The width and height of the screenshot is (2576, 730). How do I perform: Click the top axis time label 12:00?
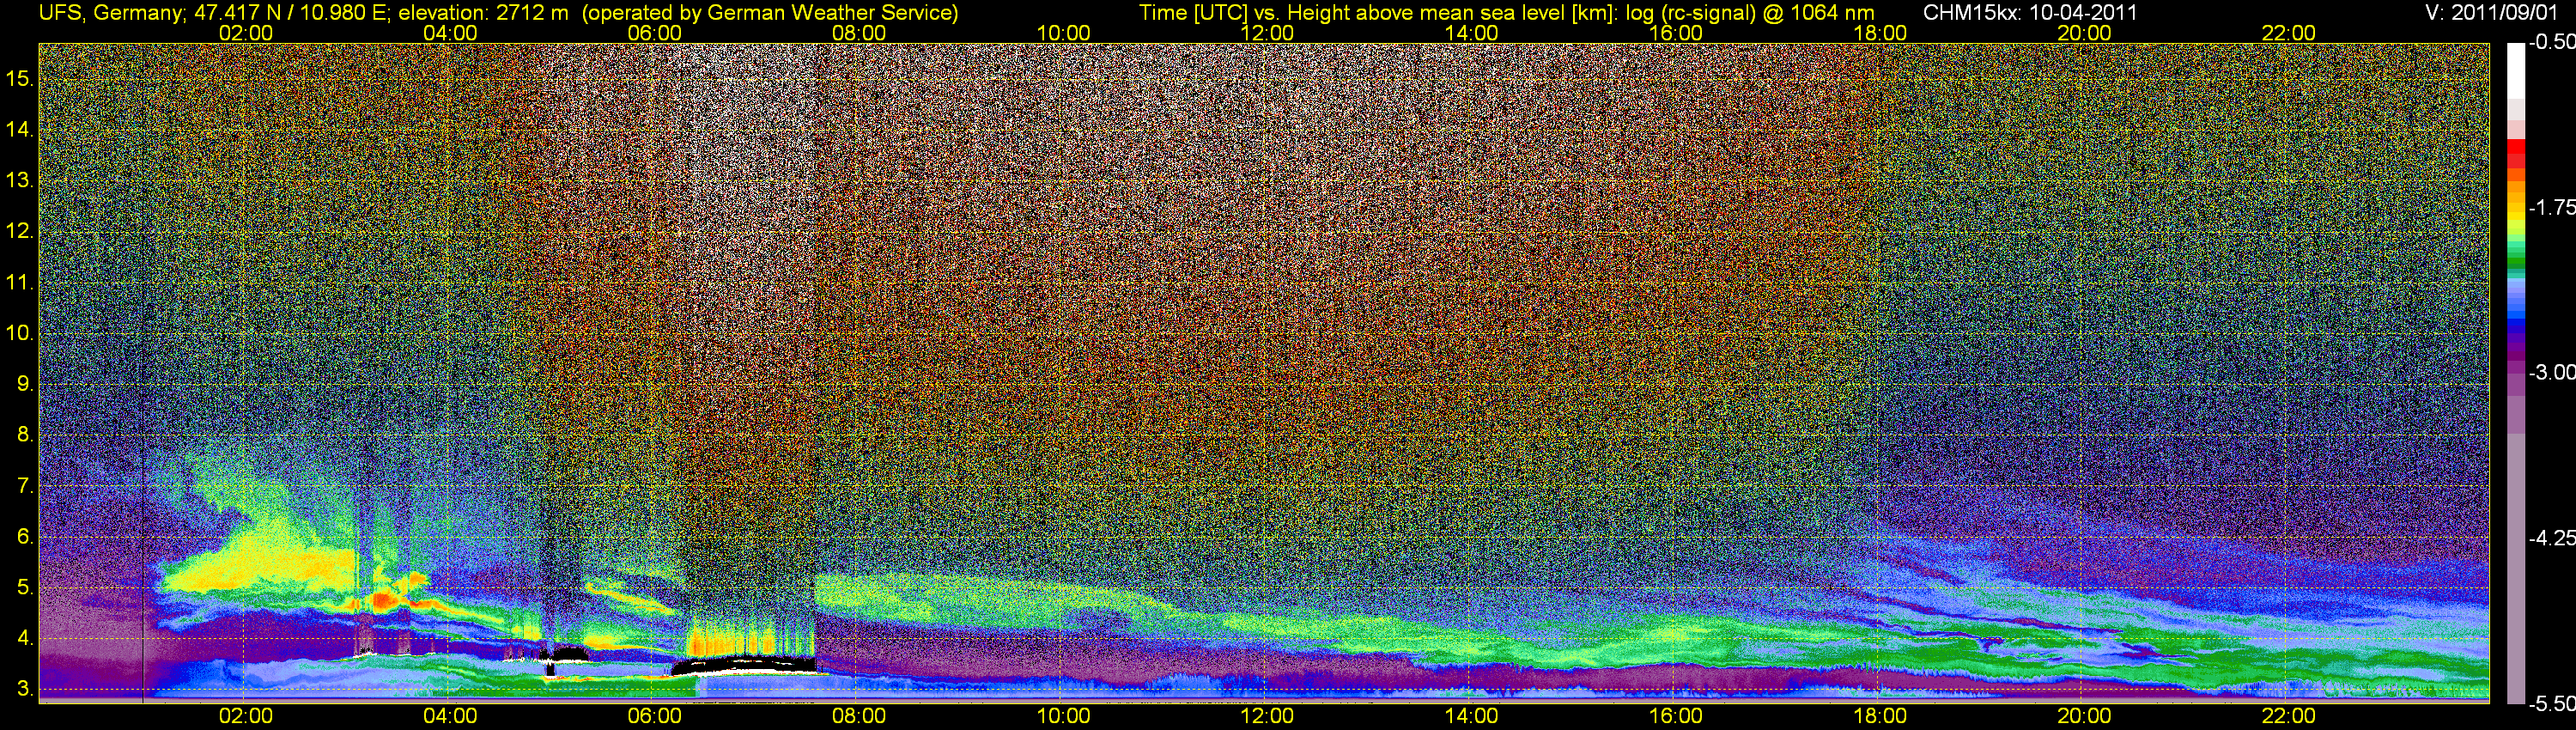click(x=1267, y=33)
